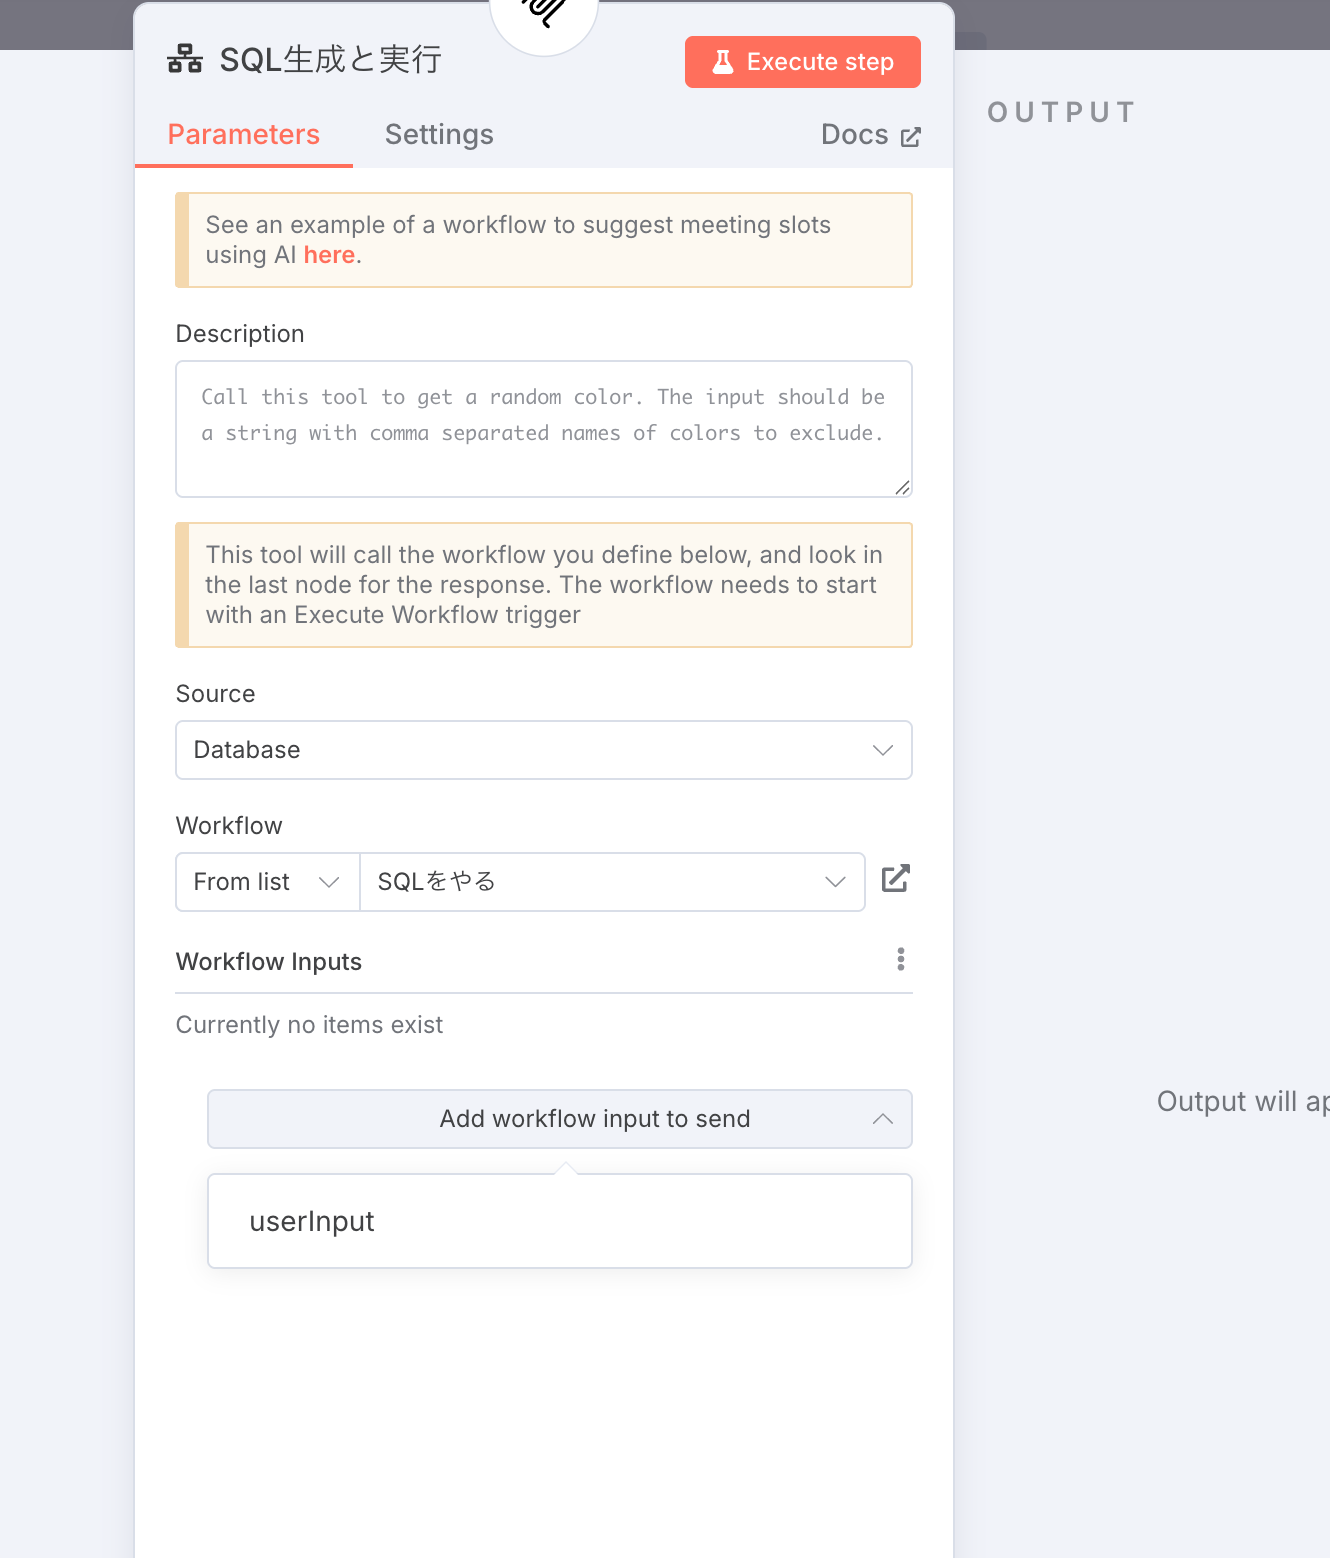The width and height of the screenshot is (1330, 1558).
Task: Click the Description textarea resize handle
Action: pyautogui.click(x=902, y=487)
